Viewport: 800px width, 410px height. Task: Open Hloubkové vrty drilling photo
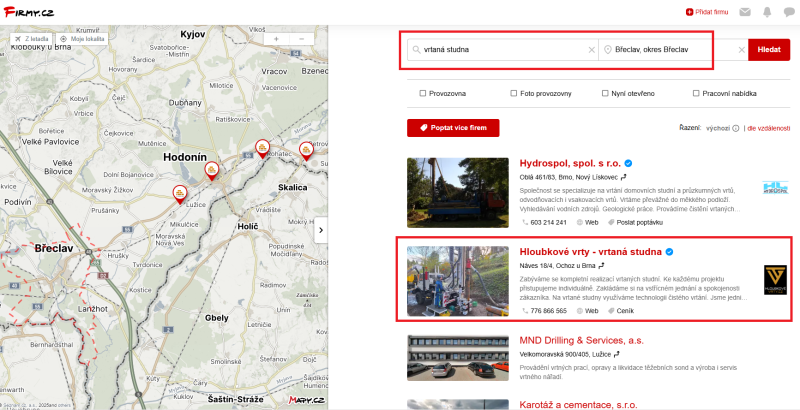(458, 281)
